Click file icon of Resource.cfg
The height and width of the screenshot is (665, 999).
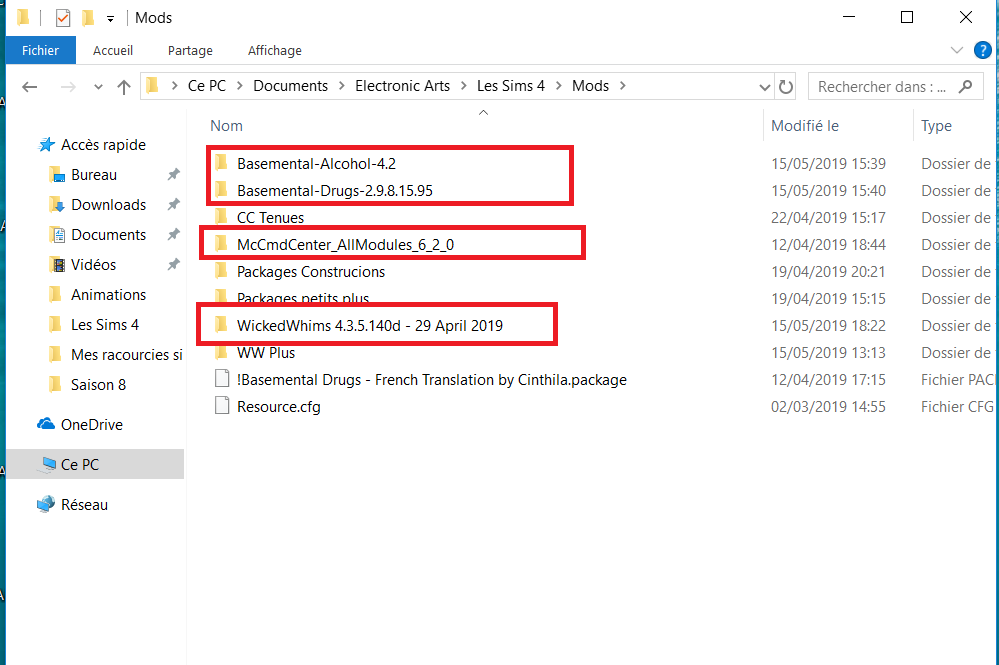[x=222, y=405]
